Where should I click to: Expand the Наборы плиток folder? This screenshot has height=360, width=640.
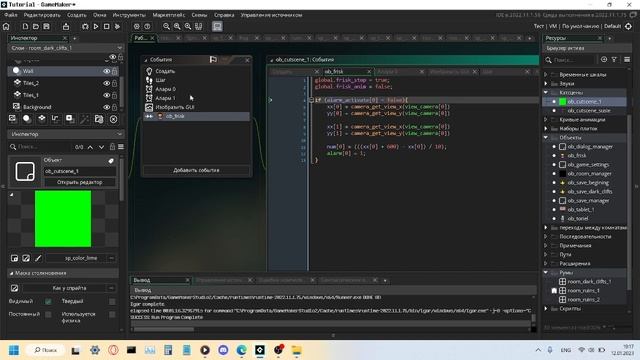pyautogui.click(x=546, y=129)
